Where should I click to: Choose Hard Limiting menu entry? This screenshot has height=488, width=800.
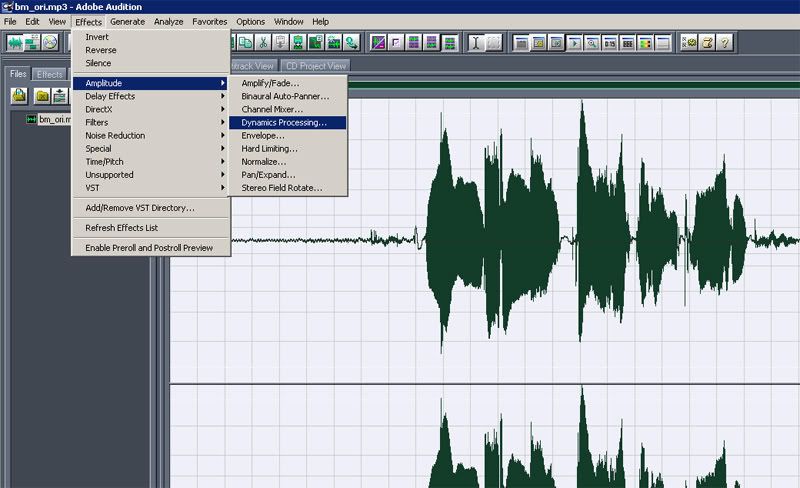288,149
